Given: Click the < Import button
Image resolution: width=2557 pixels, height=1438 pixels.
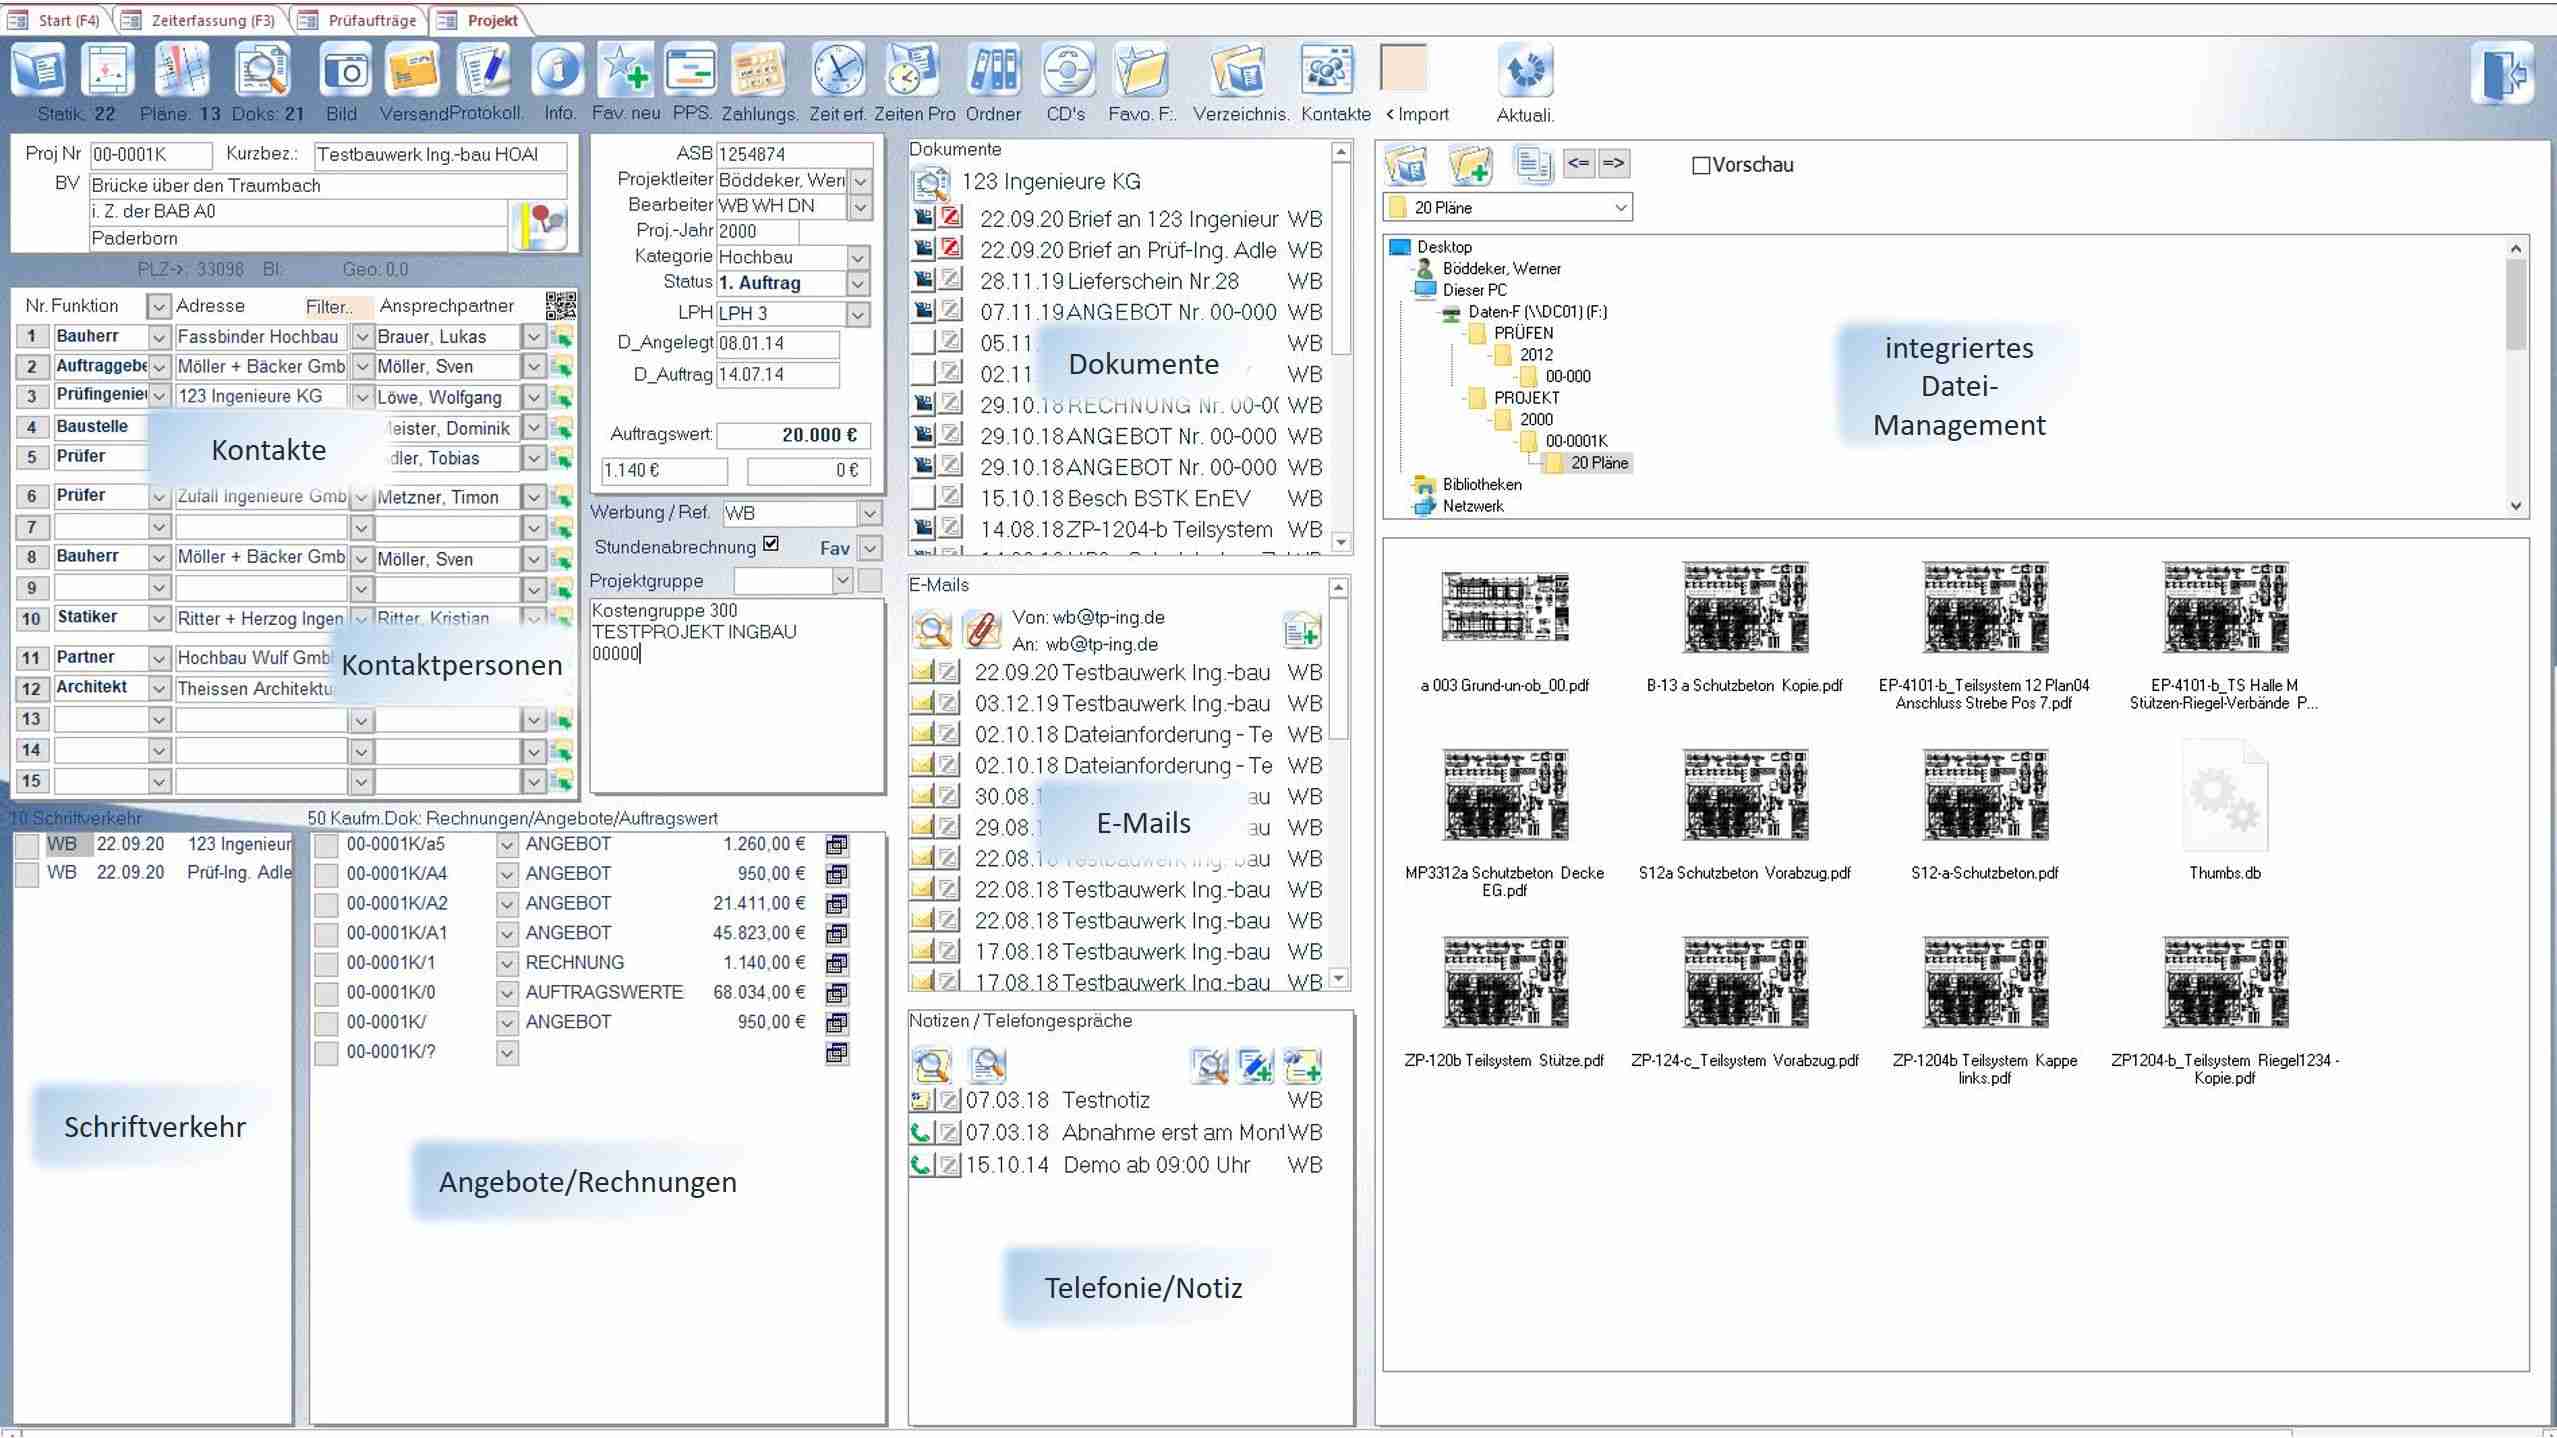Looking at the screenshot, I should coord(1417,114).
